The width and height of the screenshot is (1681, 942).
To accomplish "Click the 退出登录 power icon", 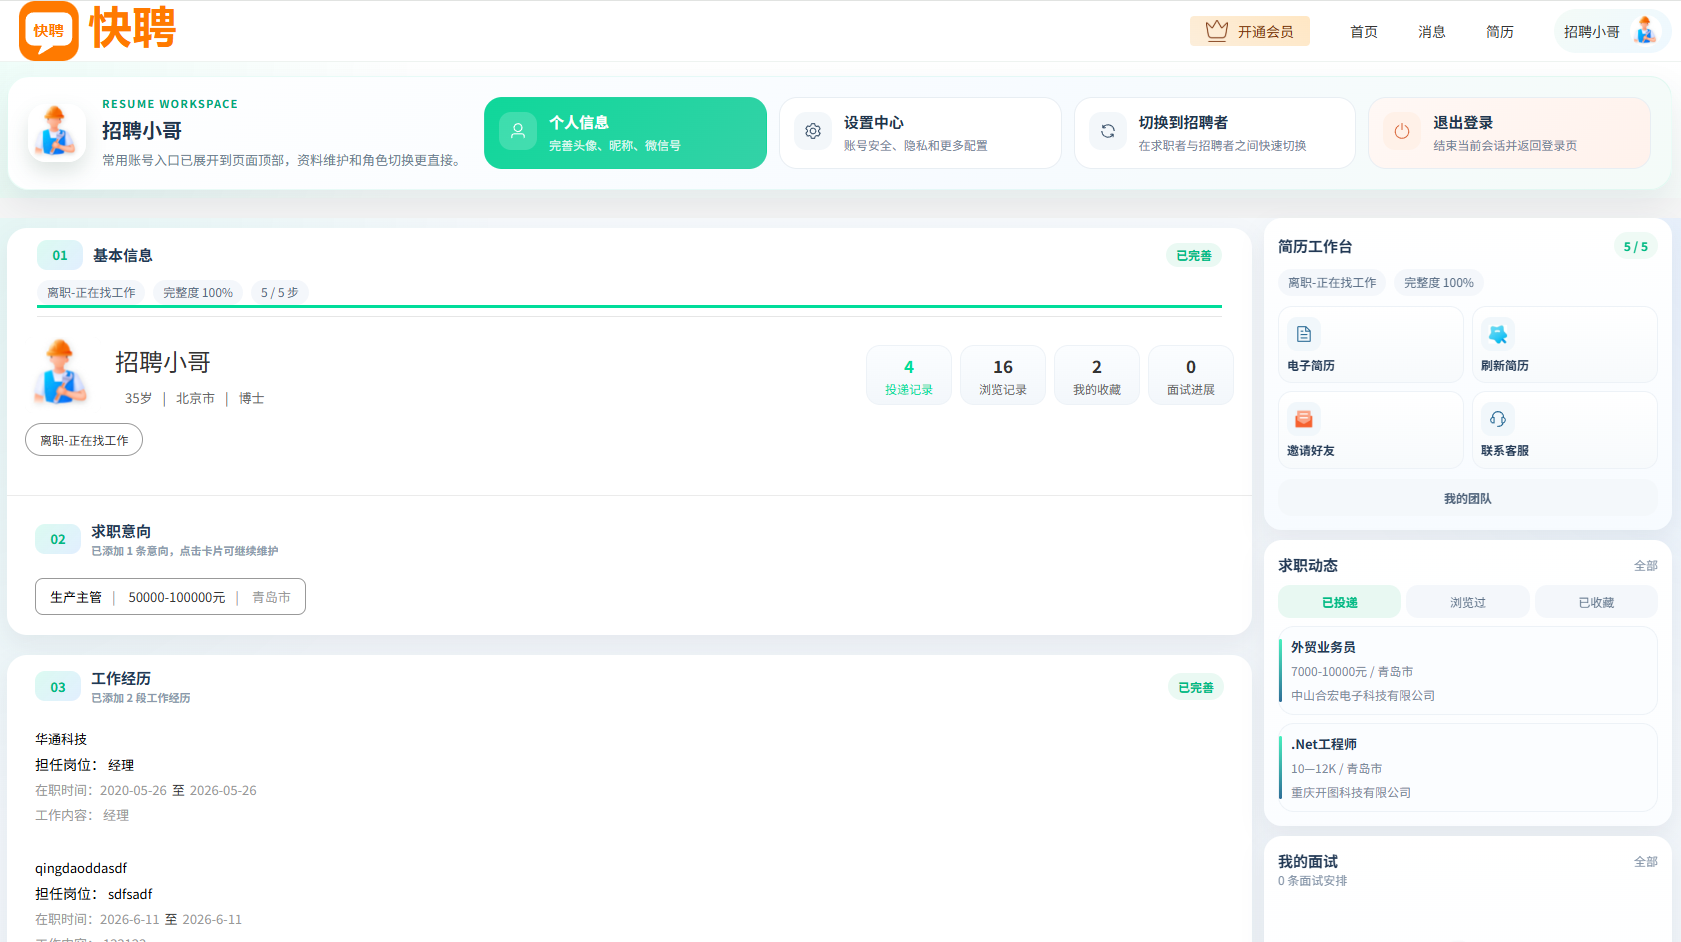I will click(x=1402, y=131).
